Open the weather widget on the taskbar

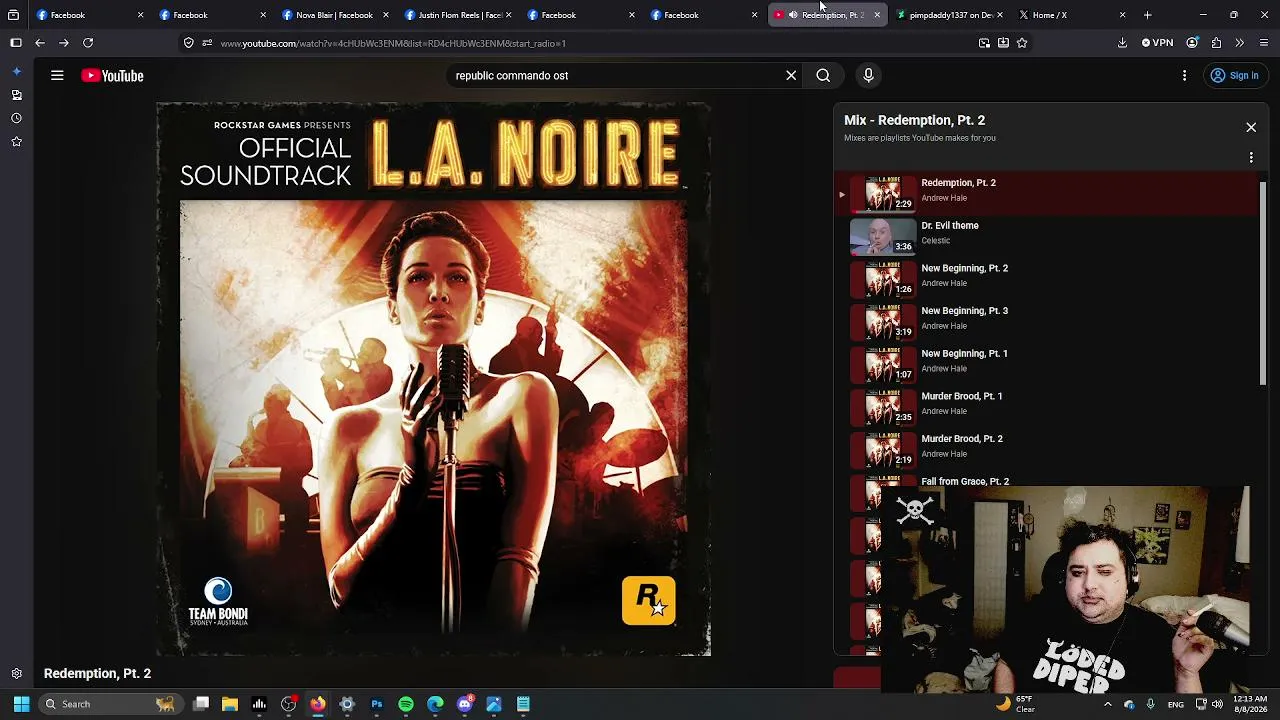[x=1015, y=704]
